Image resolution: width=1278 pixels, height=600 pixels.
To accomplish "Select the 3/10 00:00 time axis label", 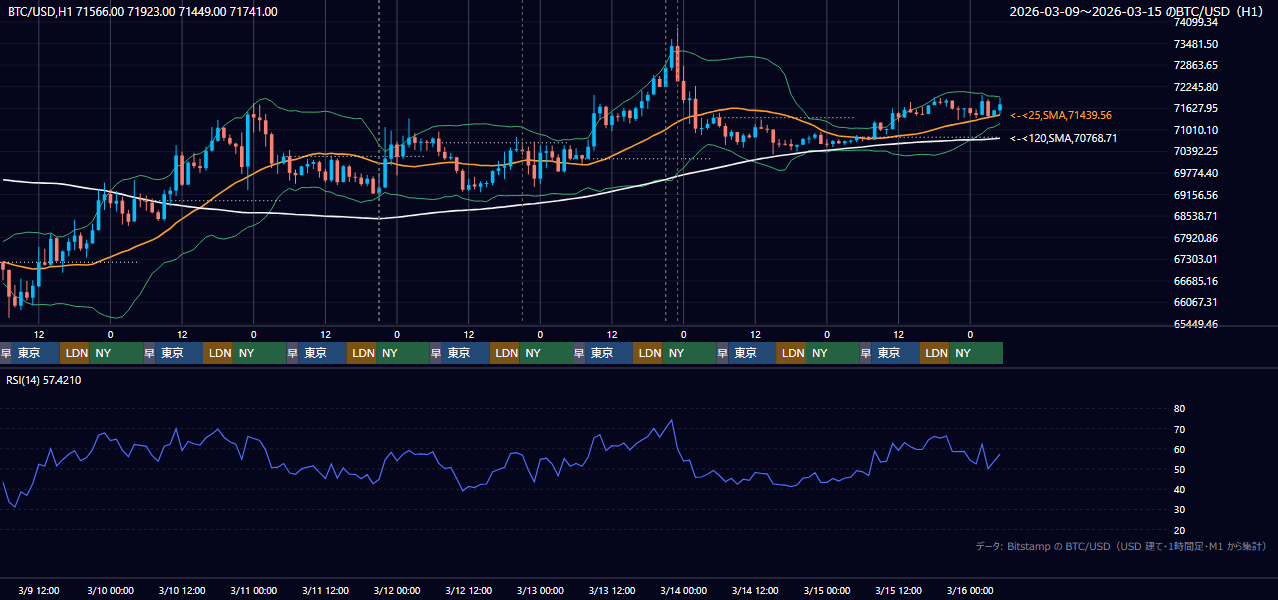I will (x=110, y=590).
